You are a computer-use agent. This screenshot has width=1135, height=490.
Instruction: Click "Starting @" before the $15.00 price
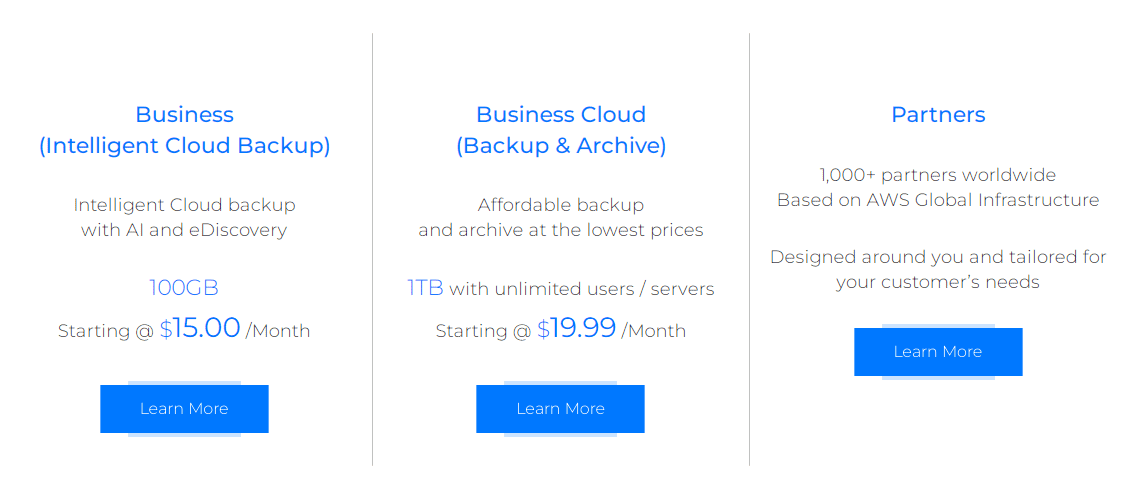(106, 331)
